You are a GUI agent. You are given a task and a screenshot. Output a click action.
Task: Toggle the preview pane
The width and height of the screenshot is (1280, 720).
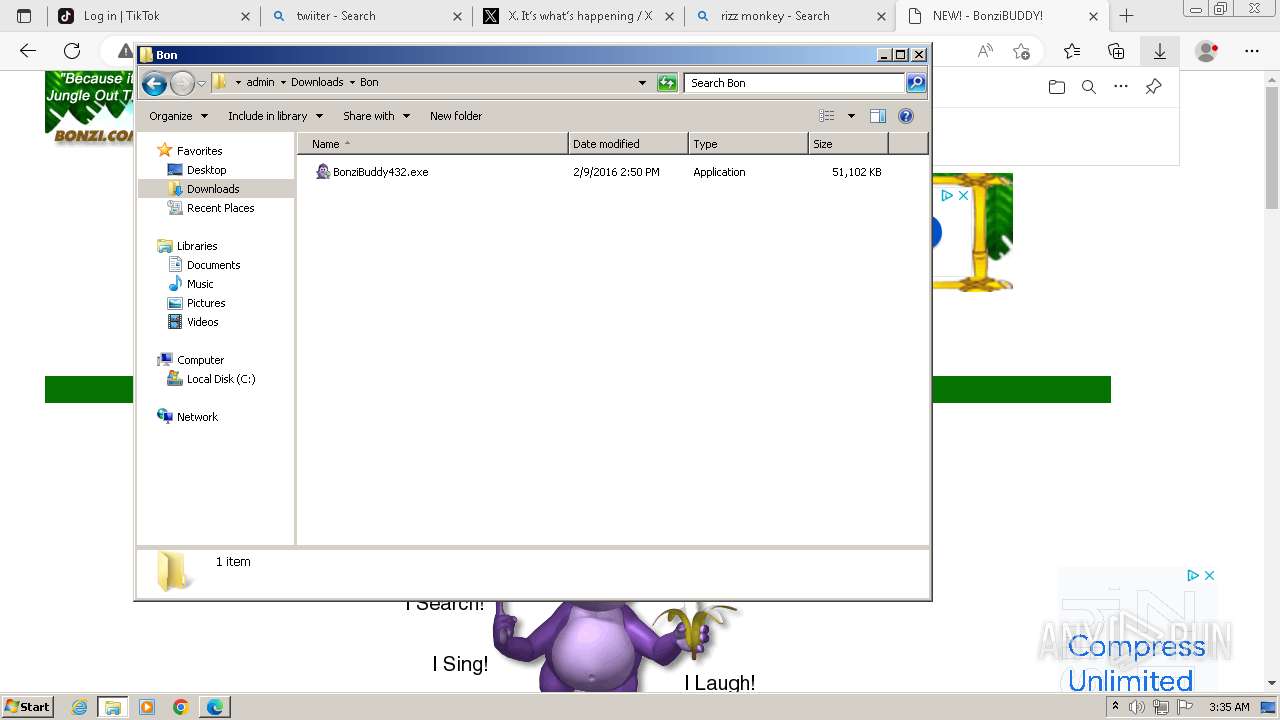(878, 116)
